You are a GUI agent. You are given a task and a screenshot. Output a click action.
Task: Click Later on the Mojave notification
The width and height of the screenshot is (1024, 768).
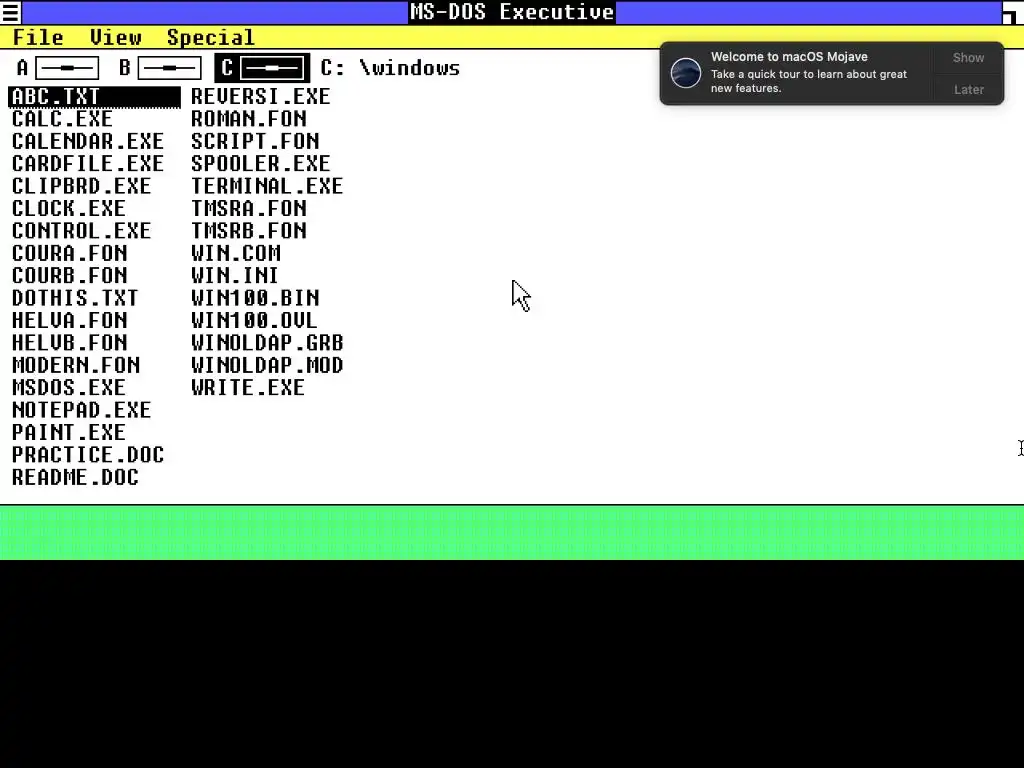[968, 89]
